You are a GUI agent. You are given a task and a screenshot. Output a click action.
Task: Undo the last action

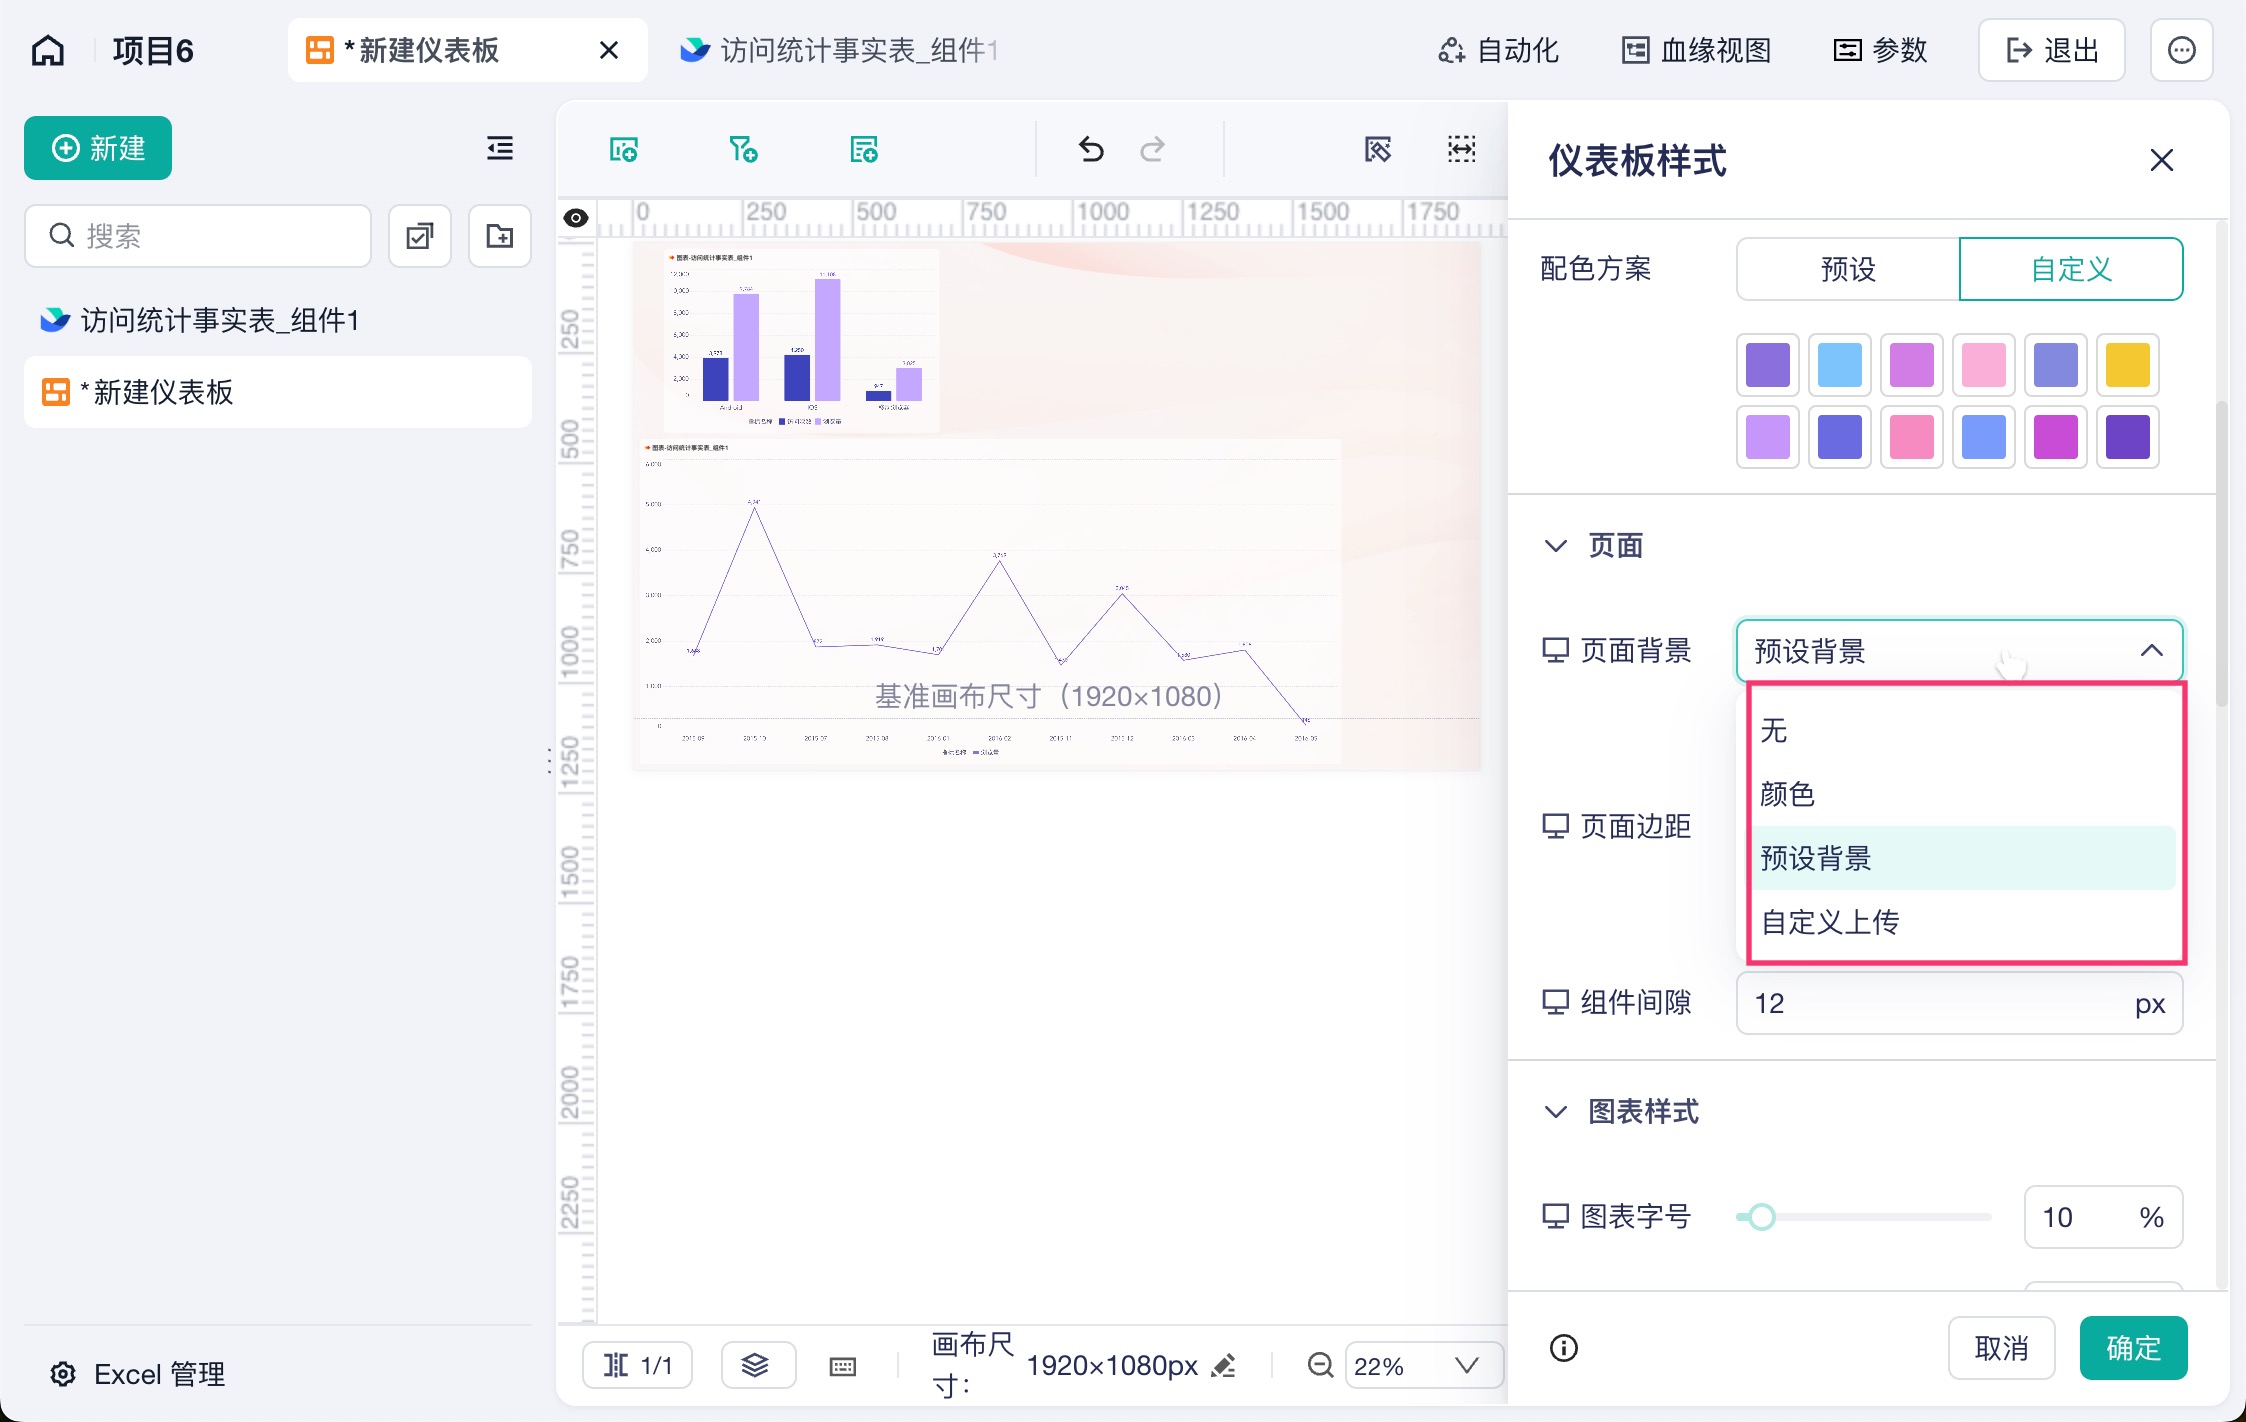1091,150
